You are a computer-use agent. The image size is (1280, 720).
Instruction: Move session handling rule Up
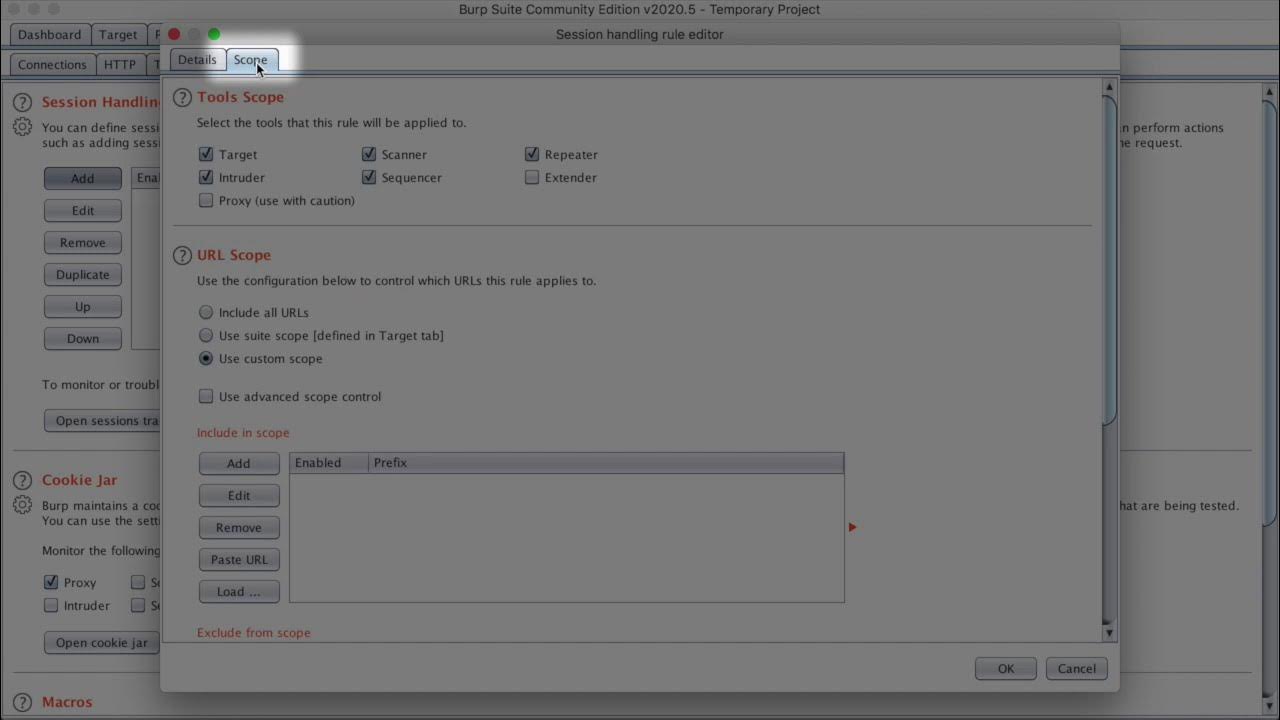(83, 306)
